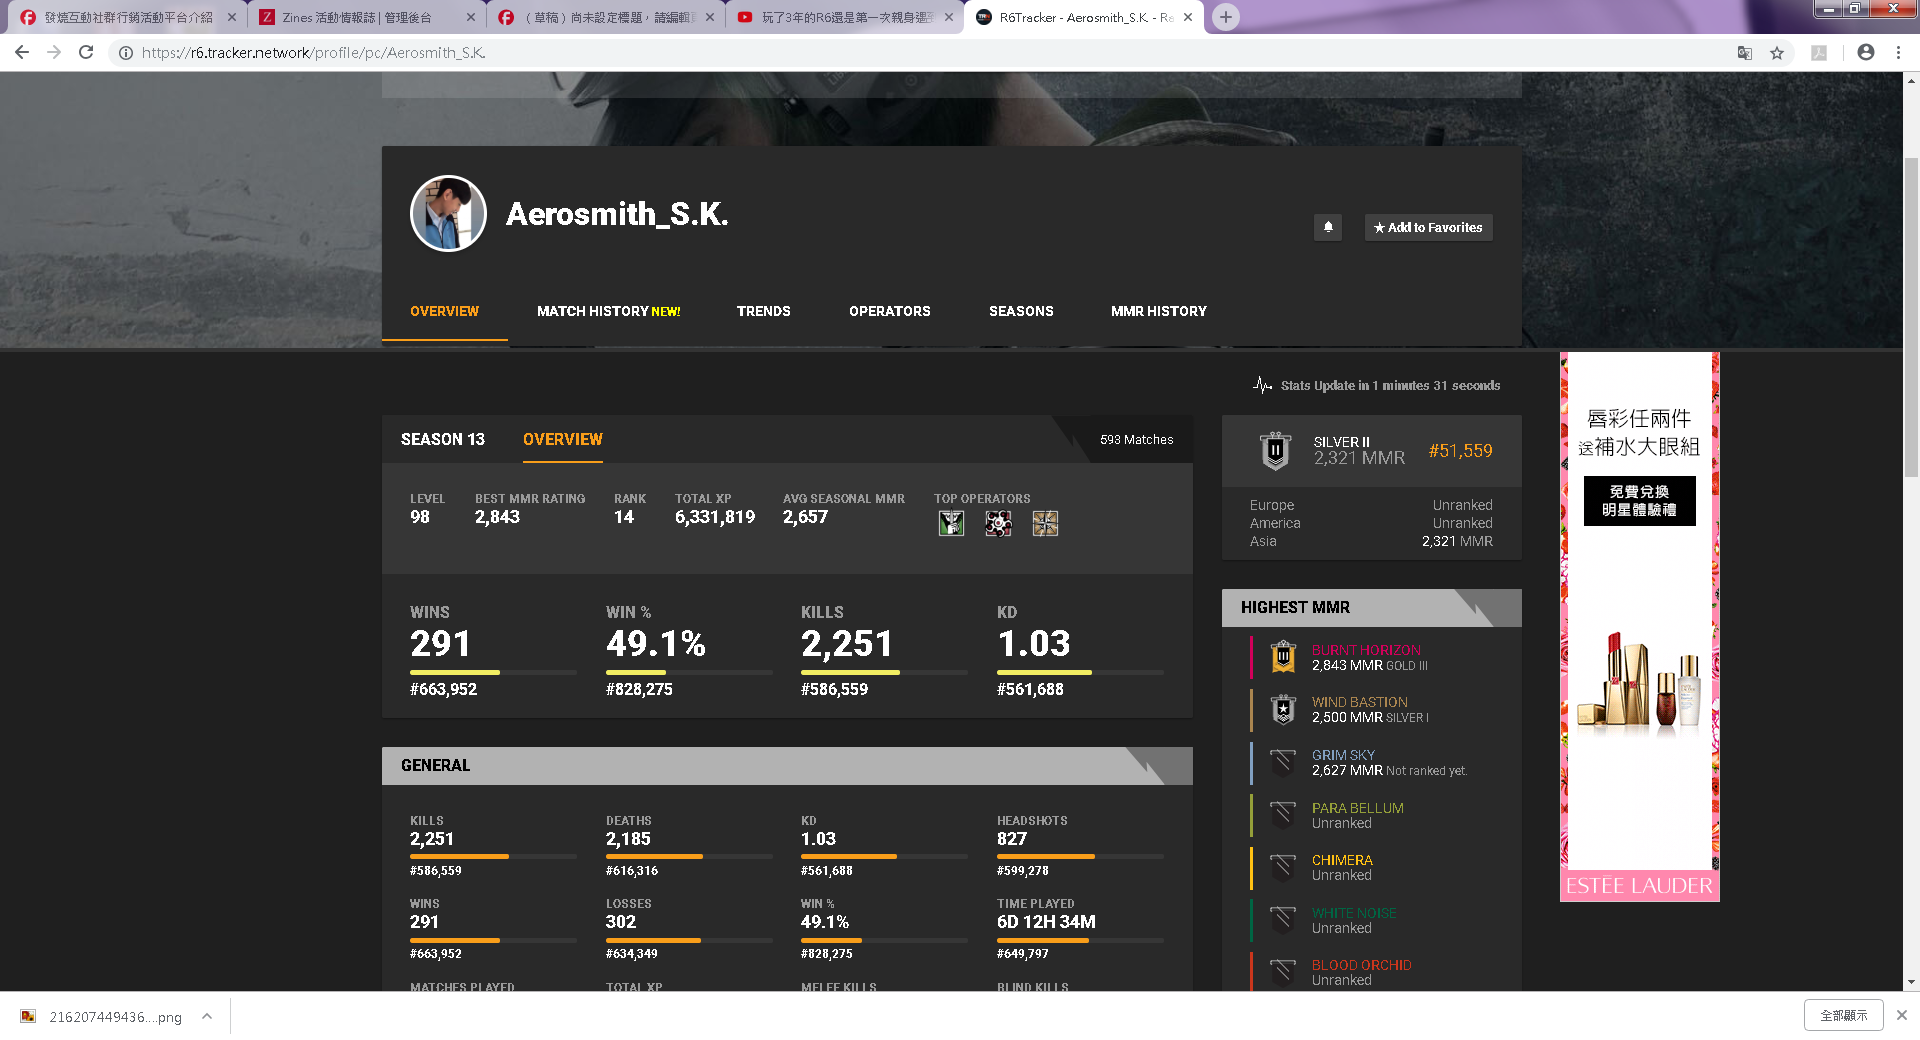Click the first top operator icon

[951, 523]
